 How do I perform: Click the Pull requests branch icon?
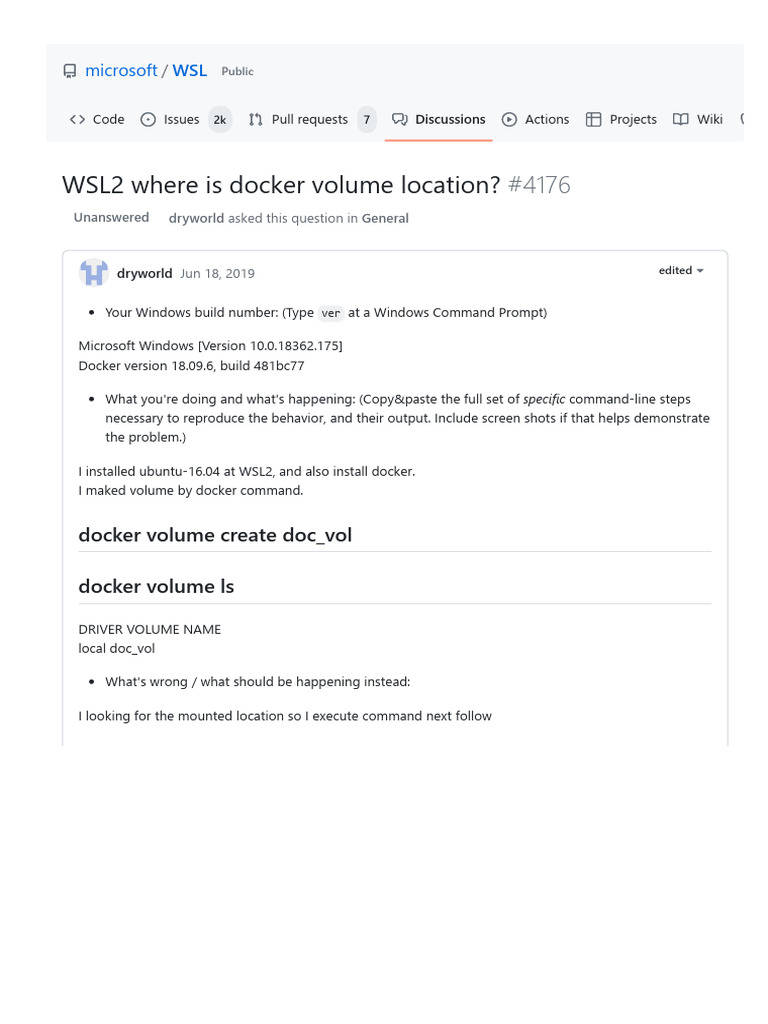tap(256, 120)
